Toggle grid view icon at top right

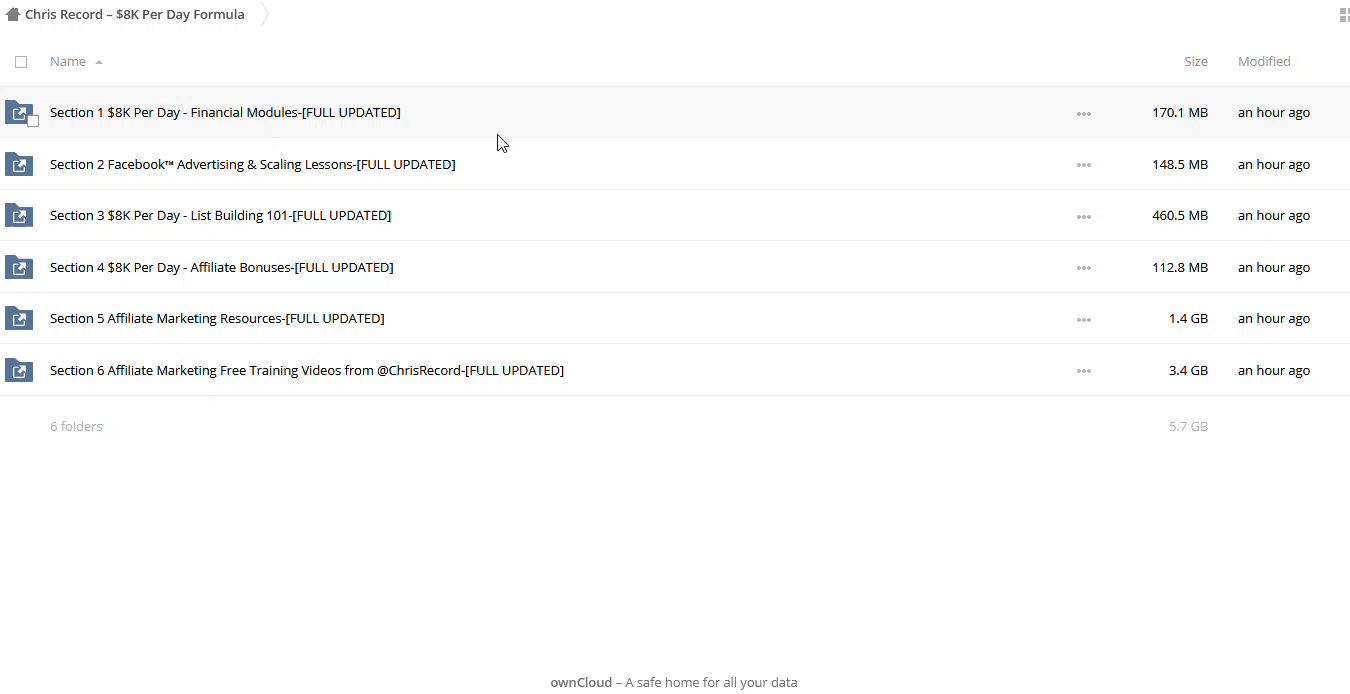click(1343, 15)
